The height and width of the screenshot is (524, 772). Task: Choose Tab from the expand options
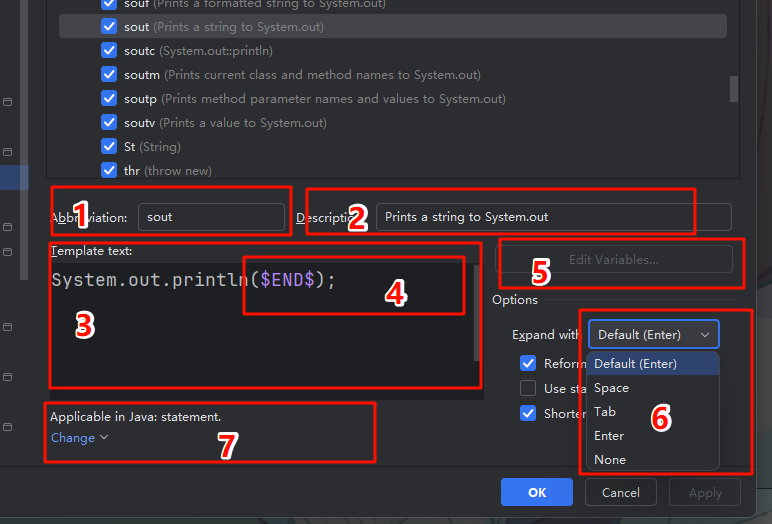point(605,412)
